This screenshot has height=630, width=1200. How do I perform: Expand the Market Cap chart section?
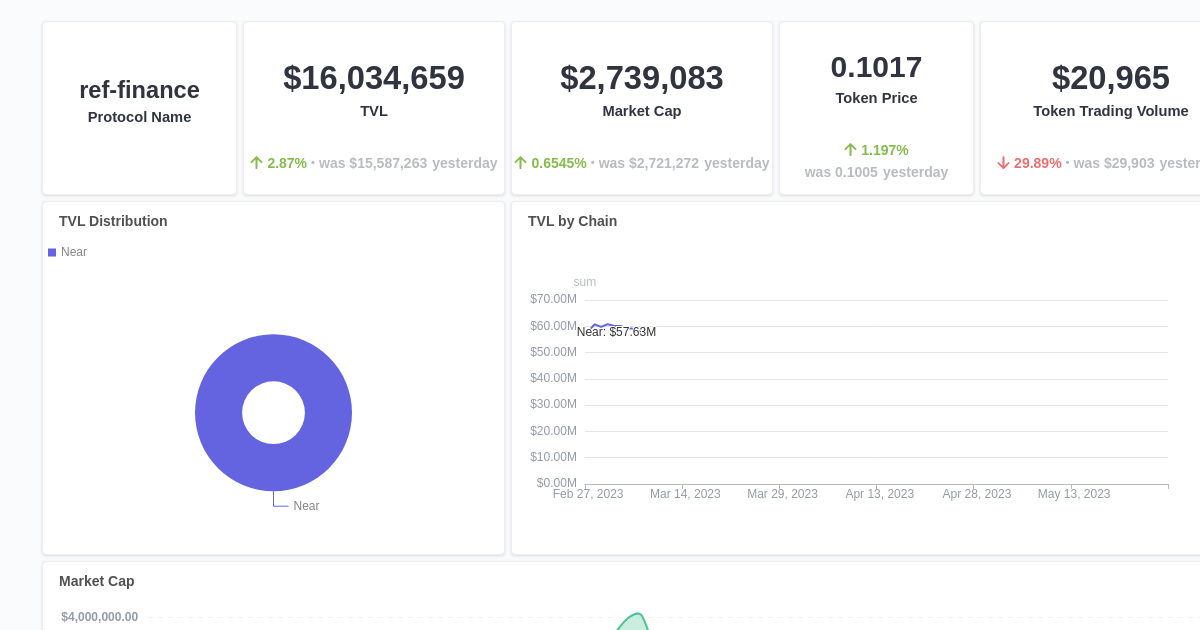coord(96,581)
